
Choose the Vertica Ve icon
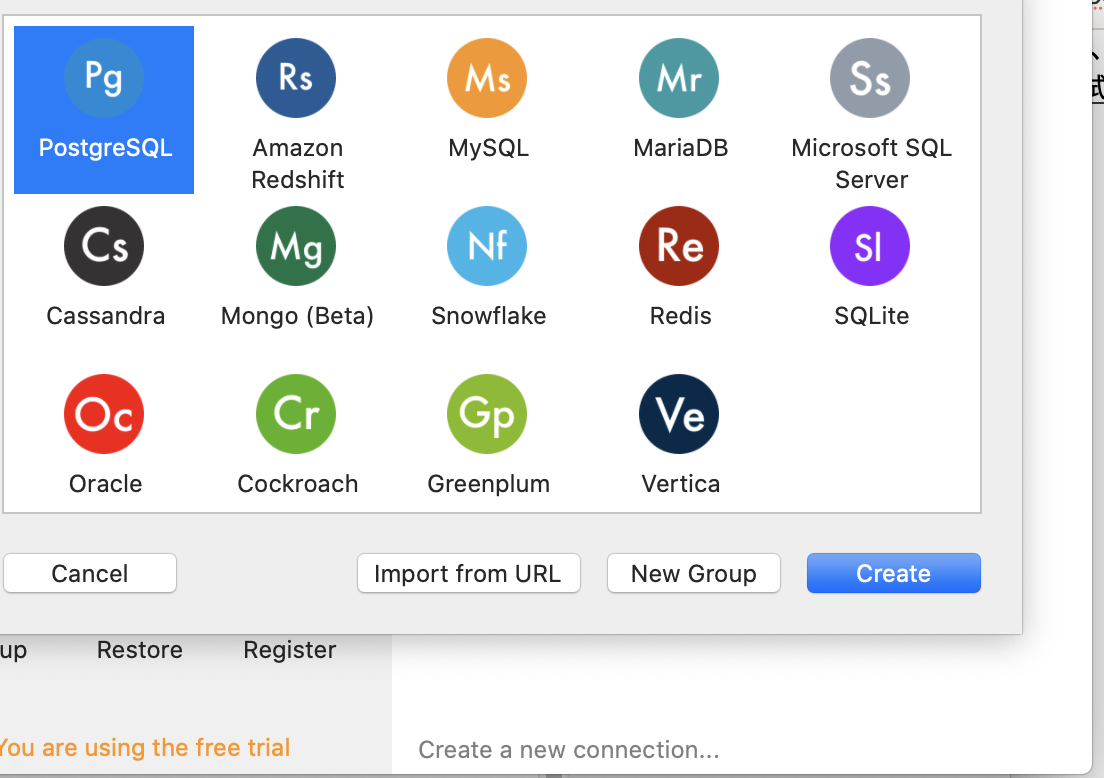[679, 414]
